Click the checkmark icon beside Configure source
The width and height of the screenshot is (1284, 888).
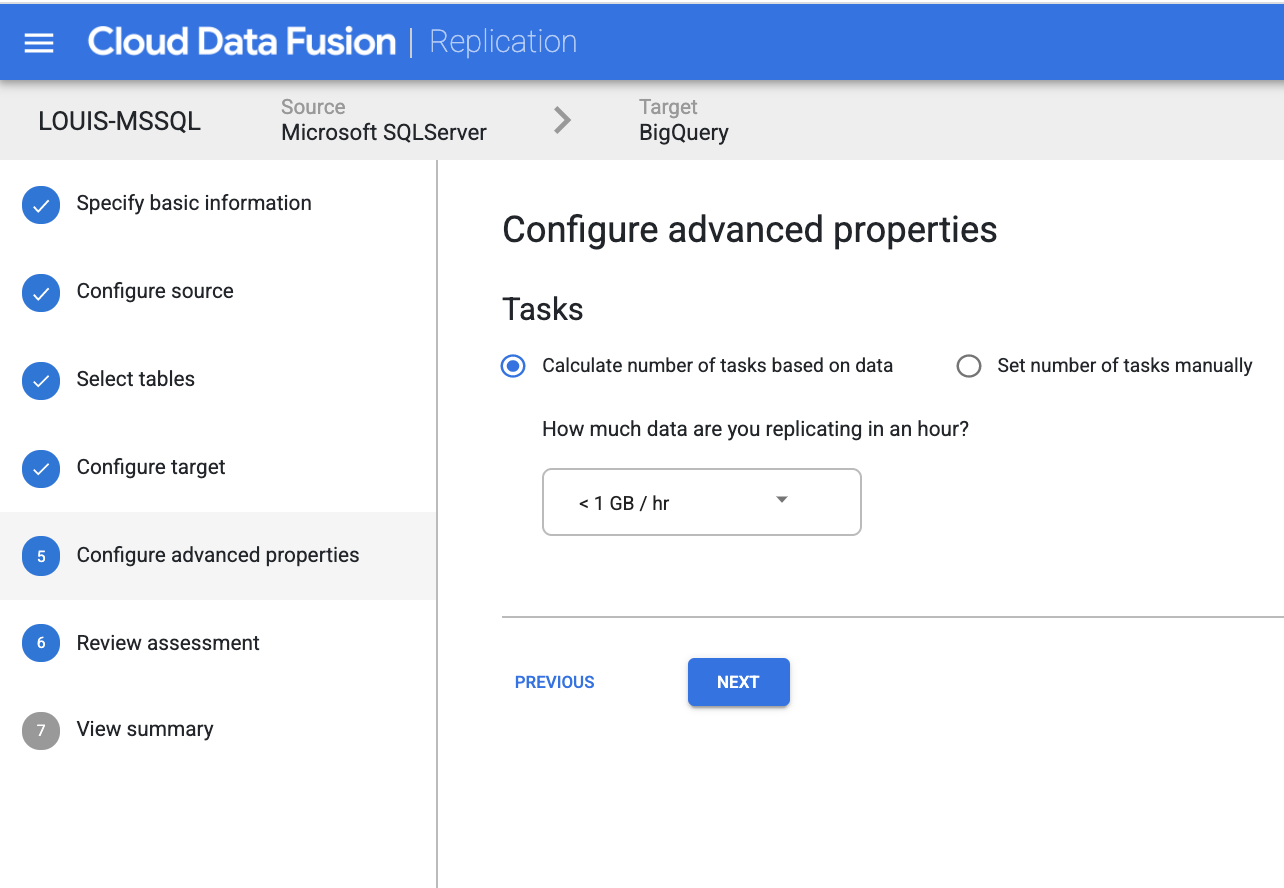coord(41,293)
